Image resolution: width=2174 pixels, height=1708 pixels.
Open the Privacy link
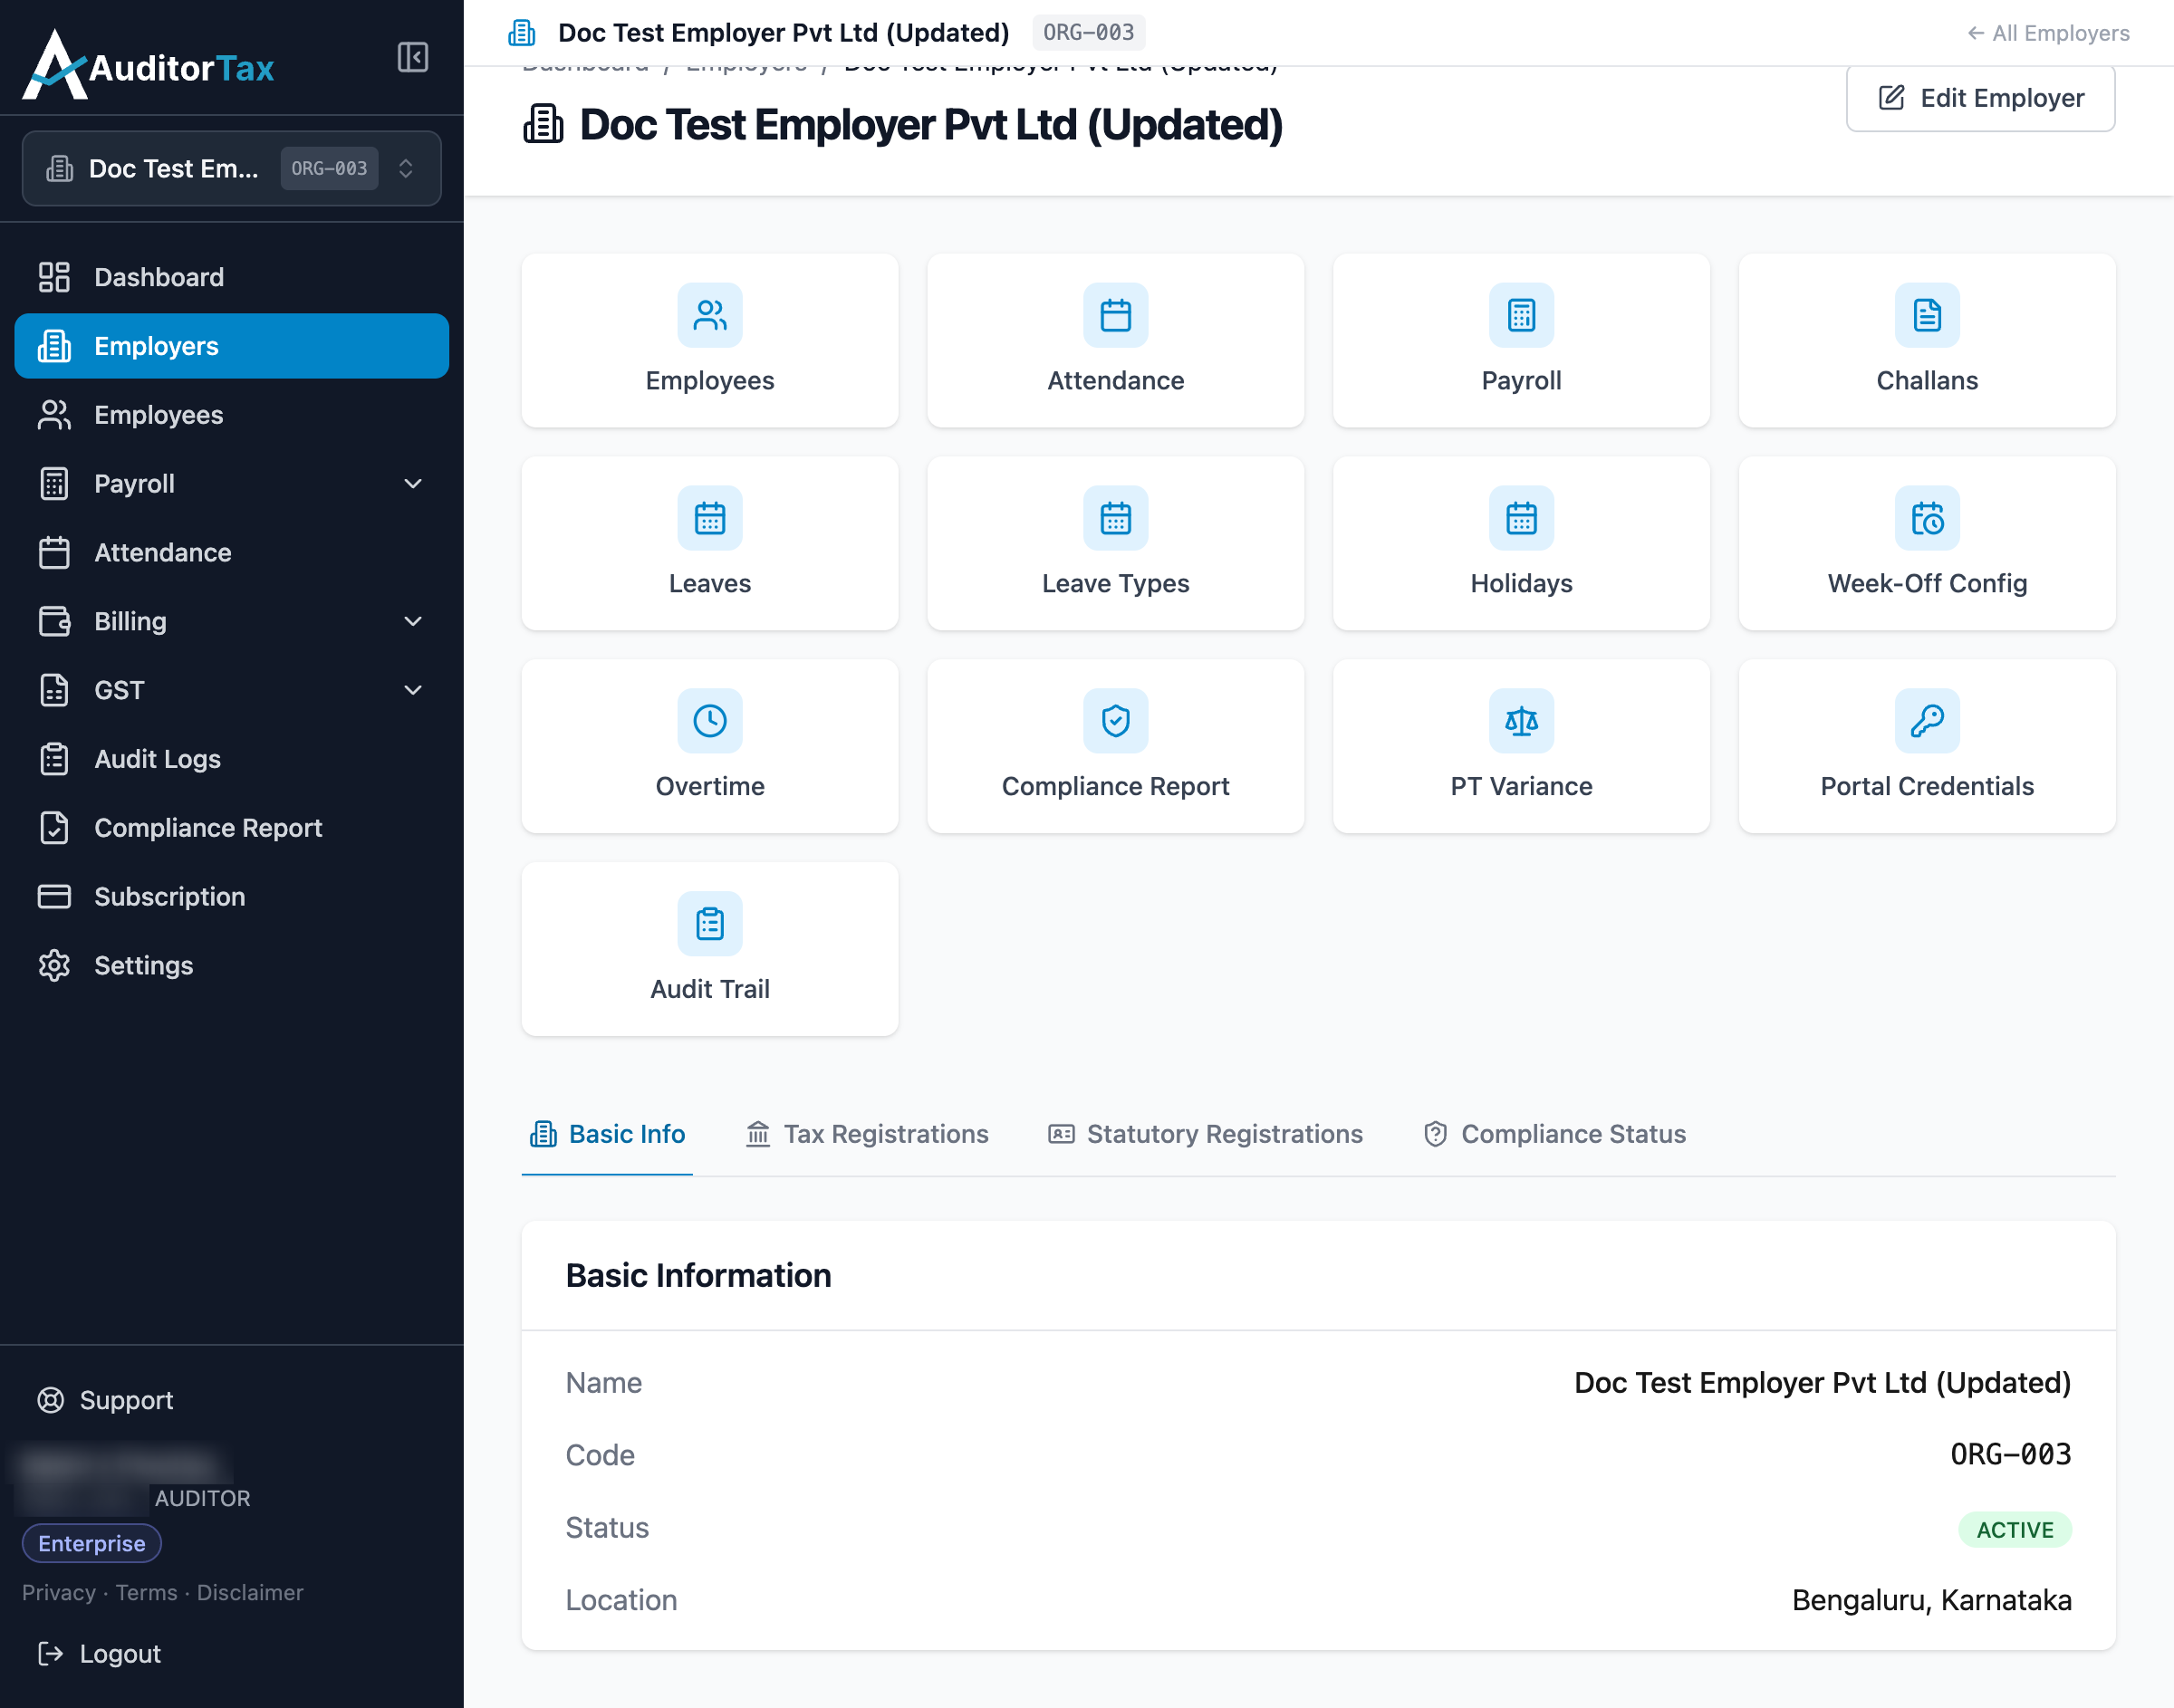coord(58,1593)
